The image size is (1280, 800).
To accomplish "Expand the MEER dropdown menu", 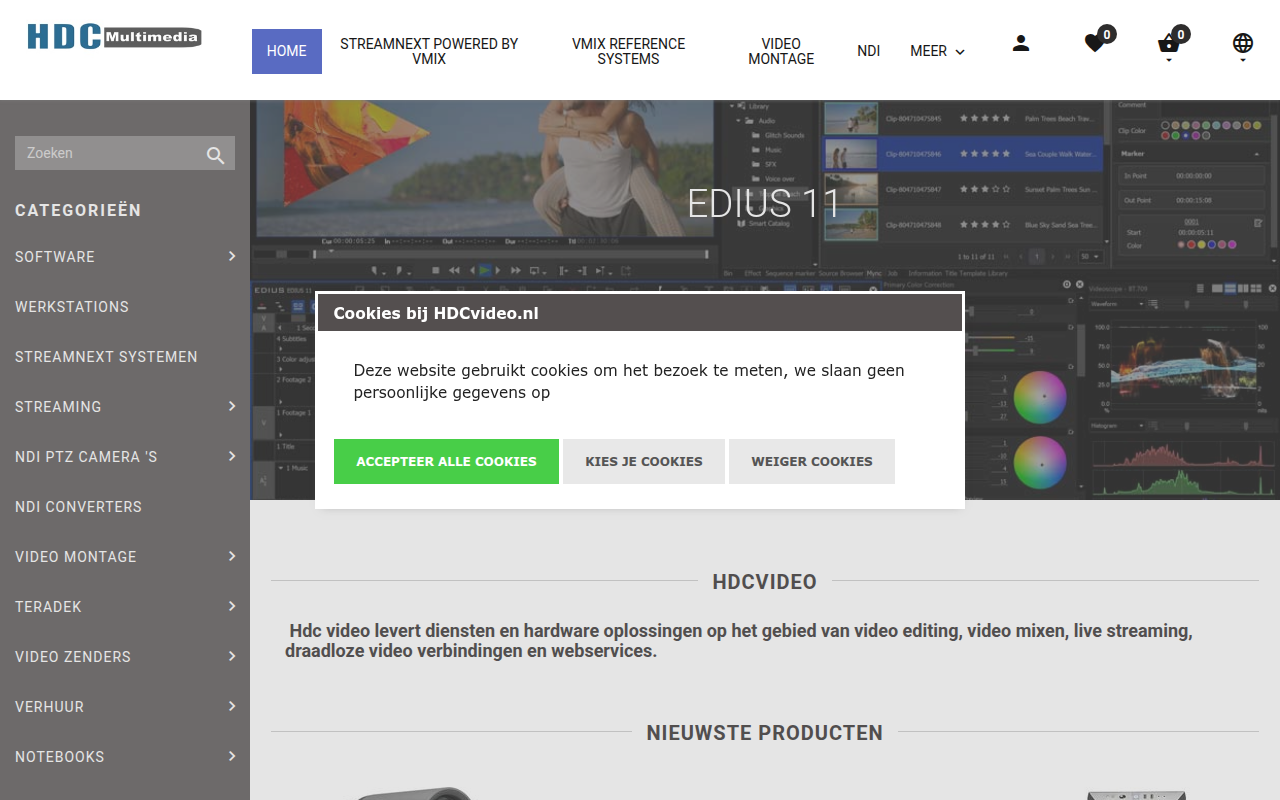I will tap(937, 51).
